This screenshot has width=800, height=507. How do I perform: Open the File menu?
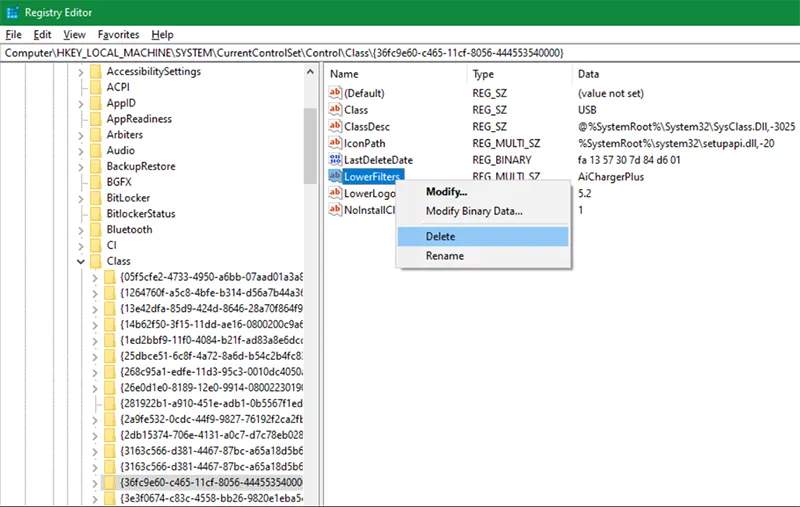pos(13,34)
